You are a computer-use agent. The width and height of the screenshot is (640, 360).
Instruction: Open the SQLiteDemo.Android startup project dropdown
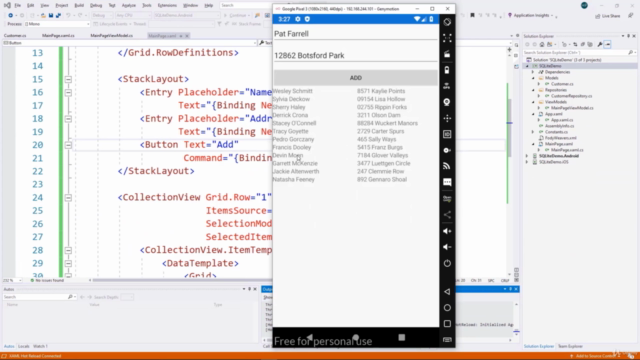[186, 16]
